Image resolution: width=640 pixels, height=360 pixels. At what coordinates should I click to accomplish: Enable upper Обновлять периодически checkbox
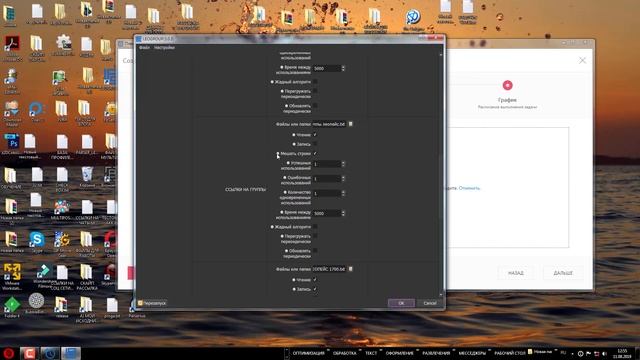point(315,106)
